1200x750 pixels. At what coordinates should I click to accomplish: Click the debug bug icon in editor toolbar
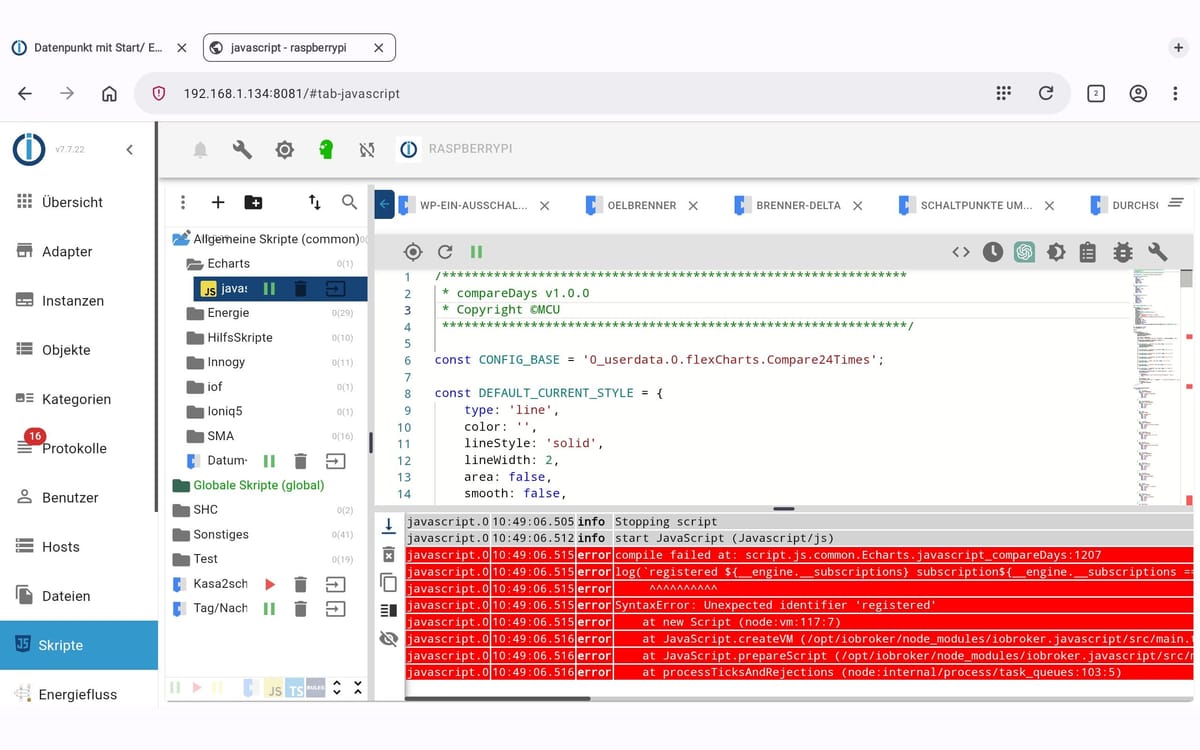pos(1123,252)
